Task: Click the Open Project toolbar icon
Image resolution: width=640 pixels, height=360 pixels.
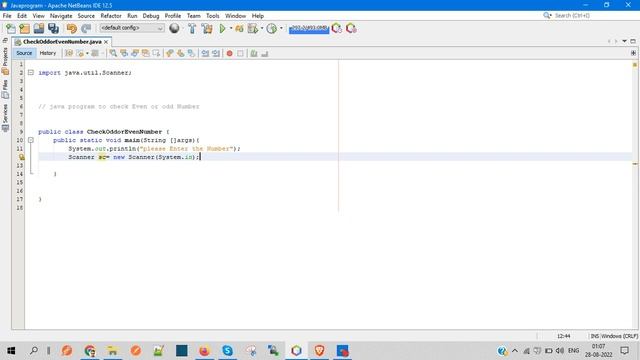Action: tap(39, 28)
